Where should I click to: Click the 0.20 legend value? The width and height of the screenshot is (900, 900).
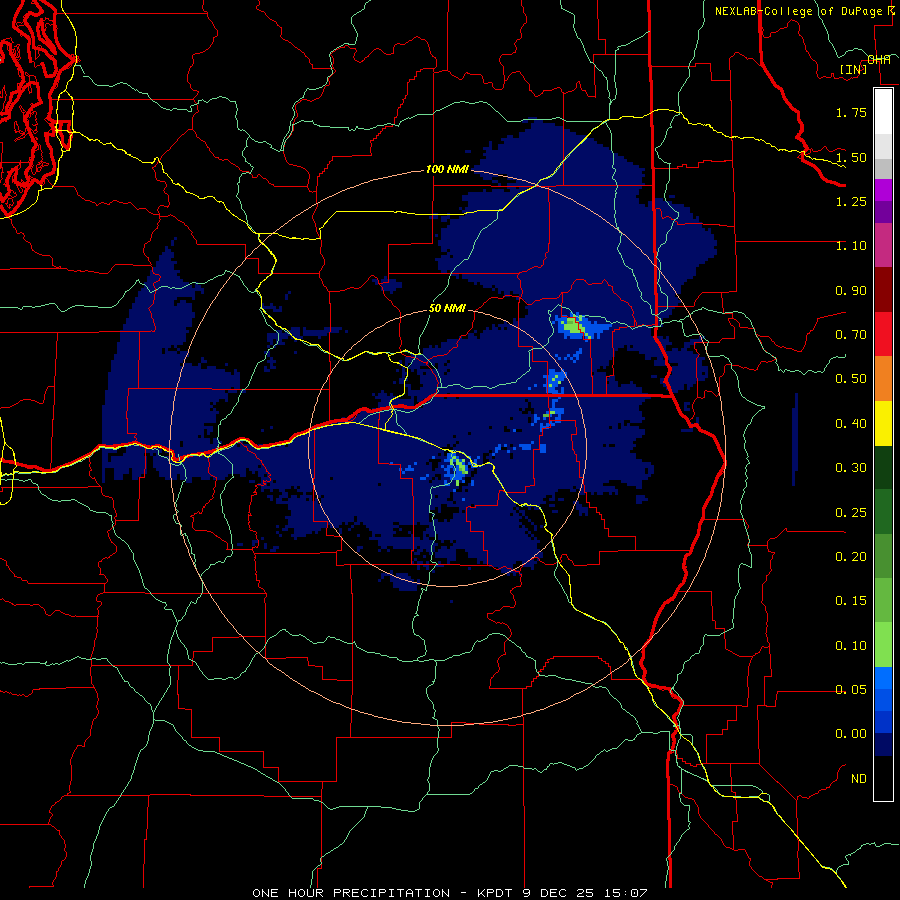[x=851, y=557]
